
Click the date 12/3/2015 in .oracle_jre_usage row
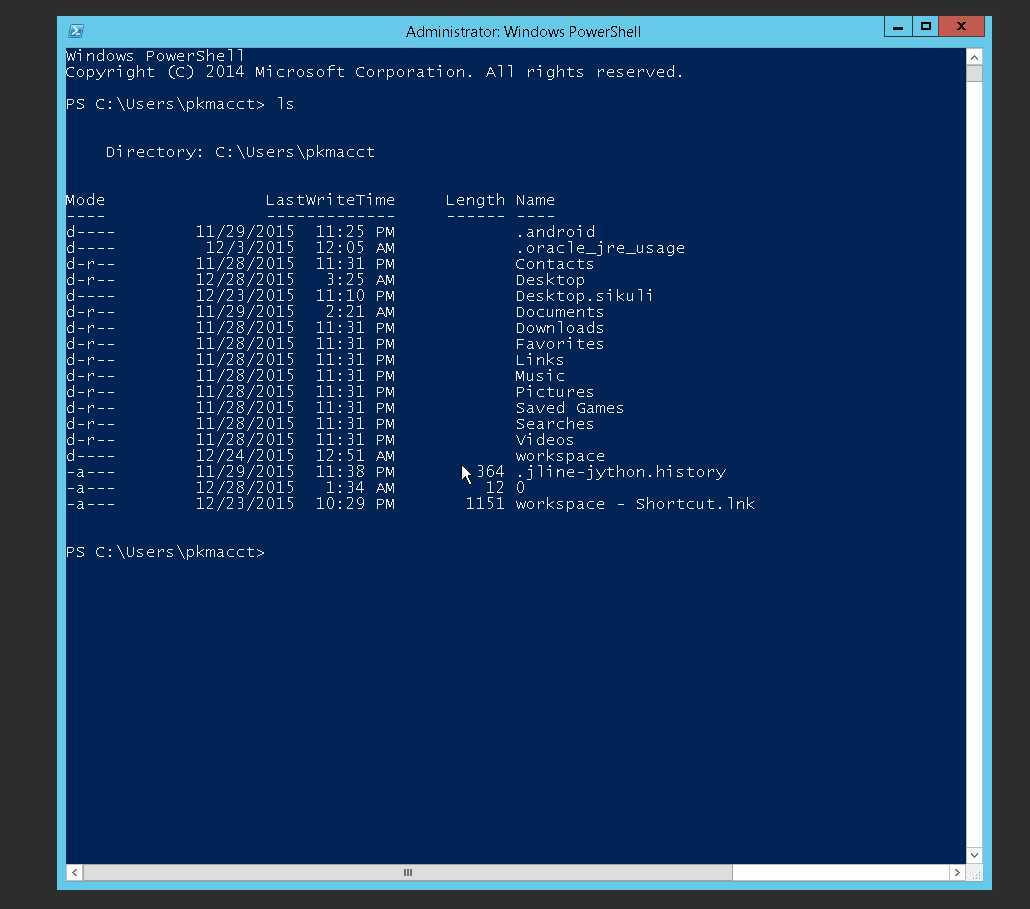[250, 248]
